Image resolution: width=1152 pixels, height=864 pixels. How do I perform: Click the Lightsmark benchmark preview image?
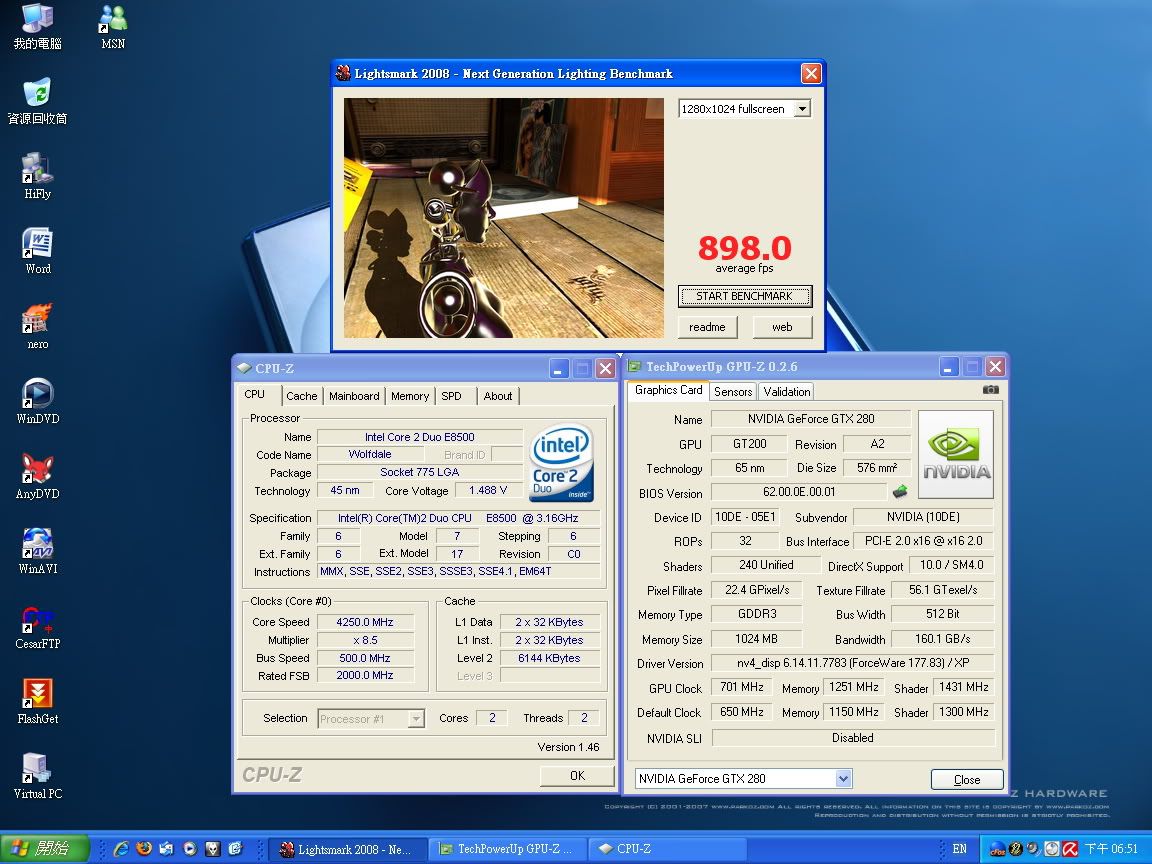[x=504, y=218]
